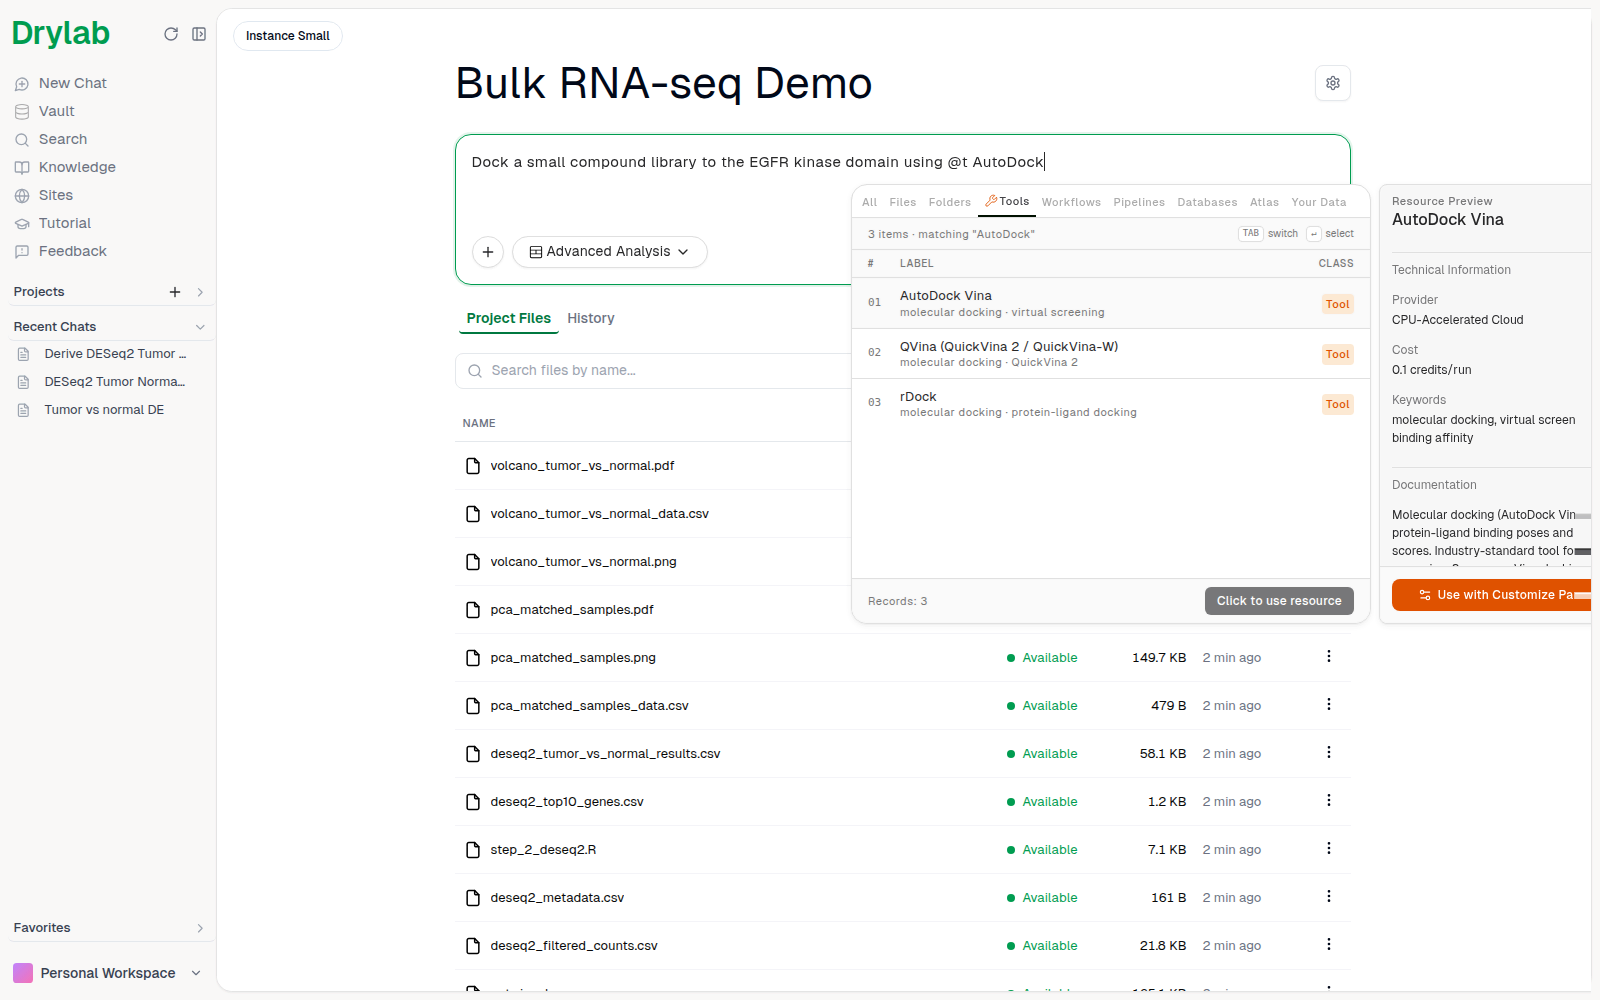Collapse the Recent Chats section

click(200, 327)
